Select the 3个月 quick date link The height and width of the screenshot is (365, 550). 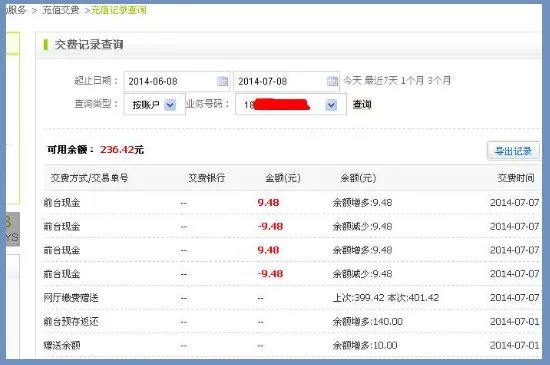[x=439, y=81]
